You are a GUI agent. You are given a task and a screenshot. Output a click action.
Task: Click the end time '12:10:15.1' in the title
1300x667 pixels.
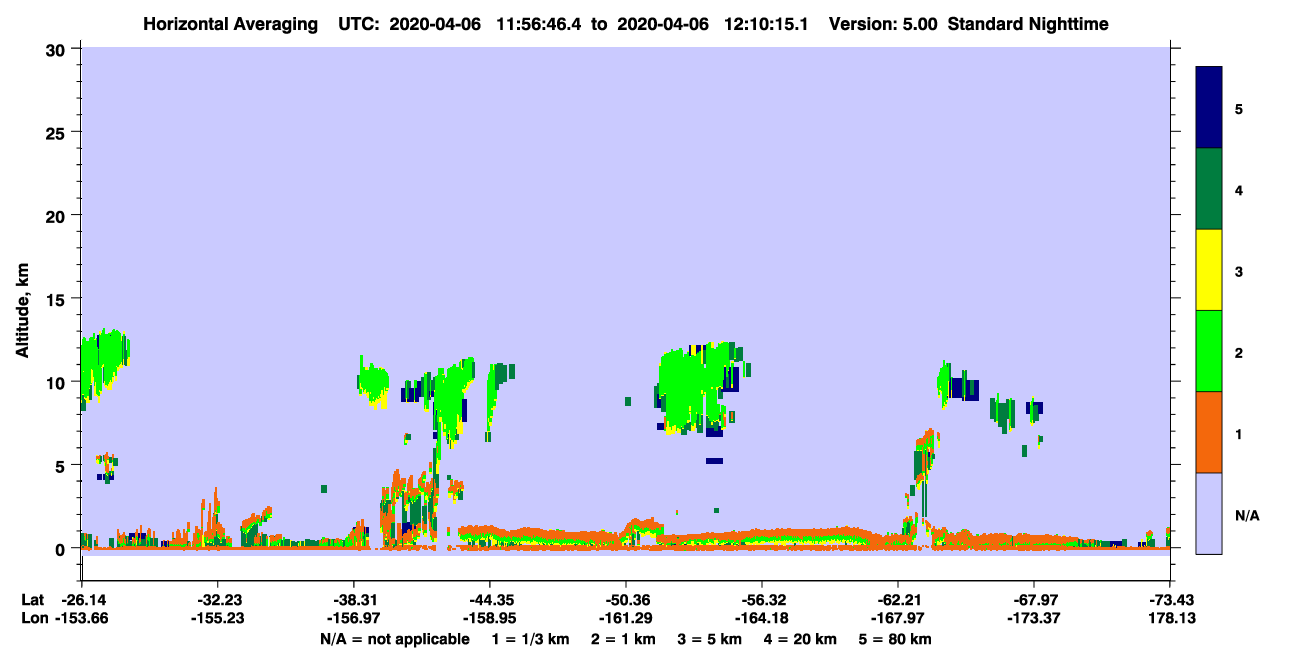766,24
